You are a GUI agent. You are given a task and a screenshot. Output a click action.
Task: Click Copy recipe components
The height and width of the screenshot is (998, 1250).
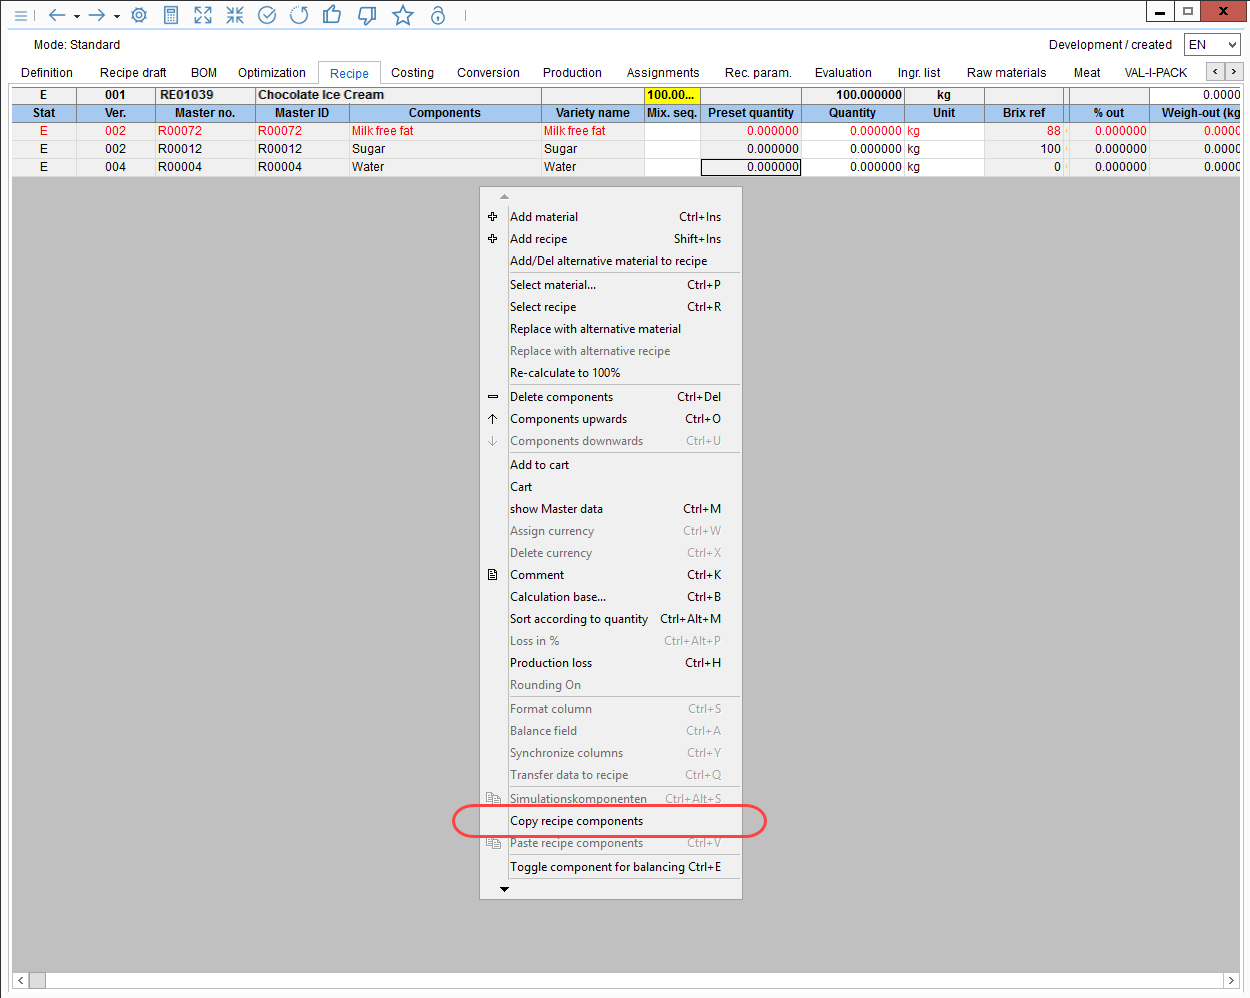(x=611, y=821)
